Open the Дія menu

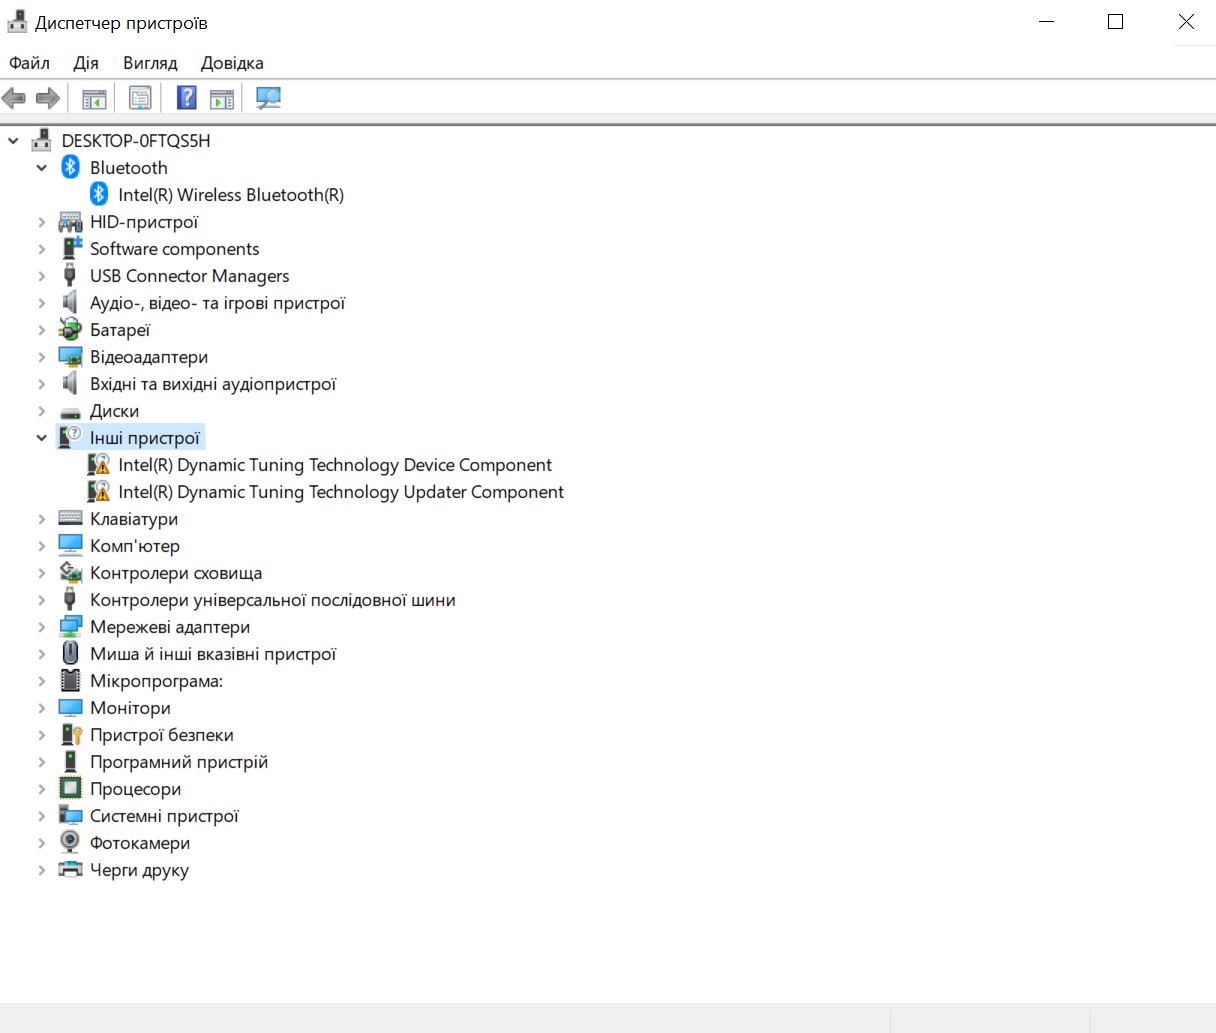(x=86, y=63)
